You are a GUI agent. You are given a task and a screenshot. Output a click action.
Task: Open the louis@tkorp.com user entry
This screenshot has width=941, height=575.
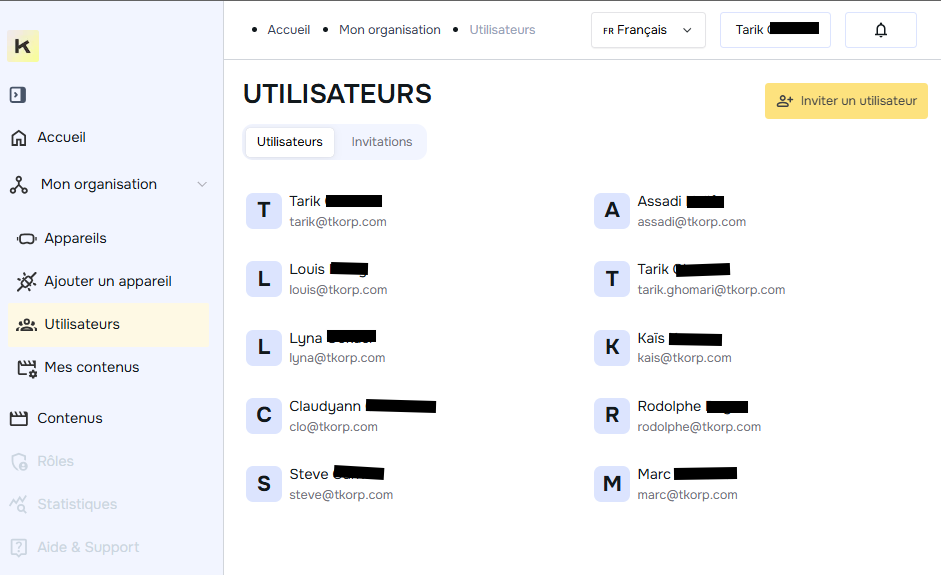[x=338, y=289]
